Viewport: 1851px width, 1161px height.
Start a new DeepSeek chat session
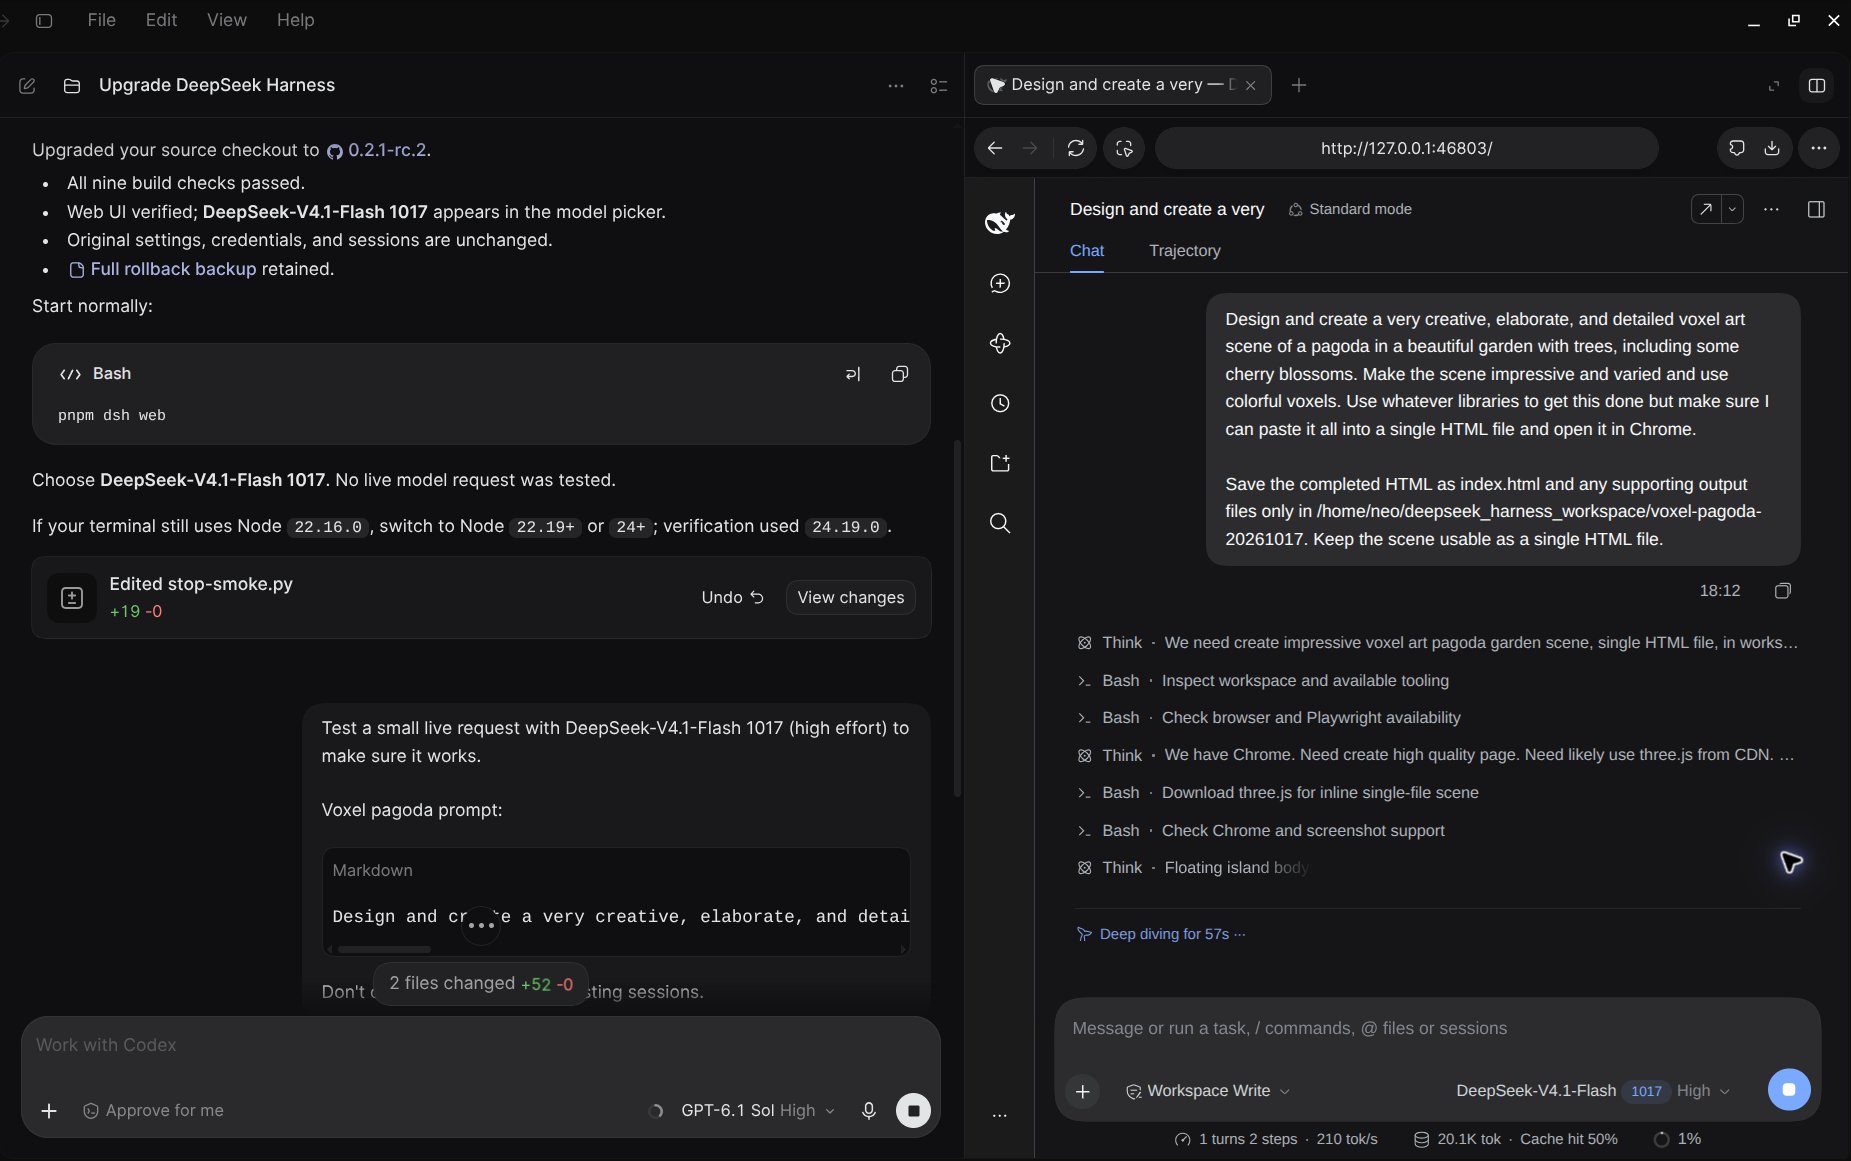(1000, 284)
